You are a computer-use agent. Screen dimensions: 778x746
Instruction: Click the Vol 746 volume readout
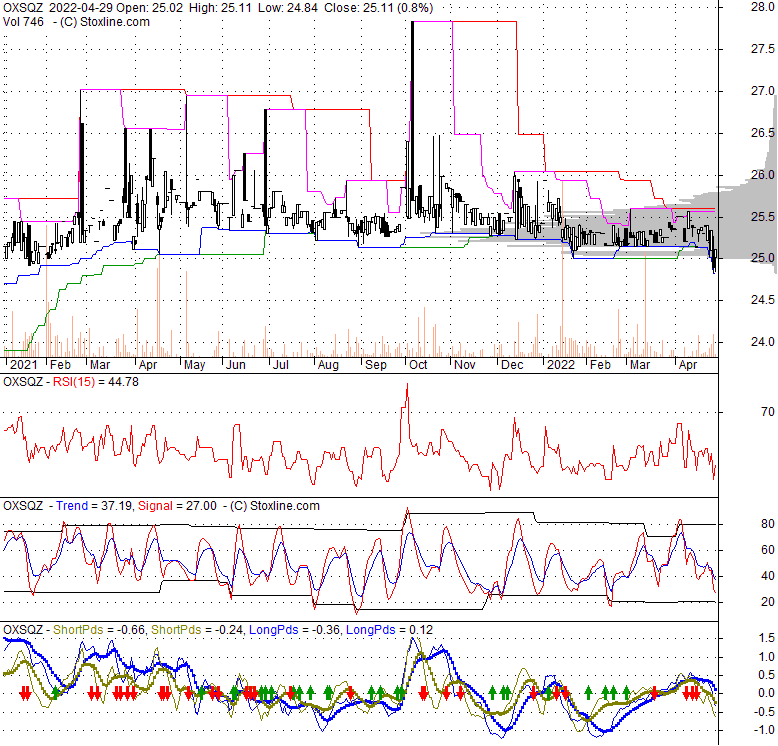click(x=23, y=22)
